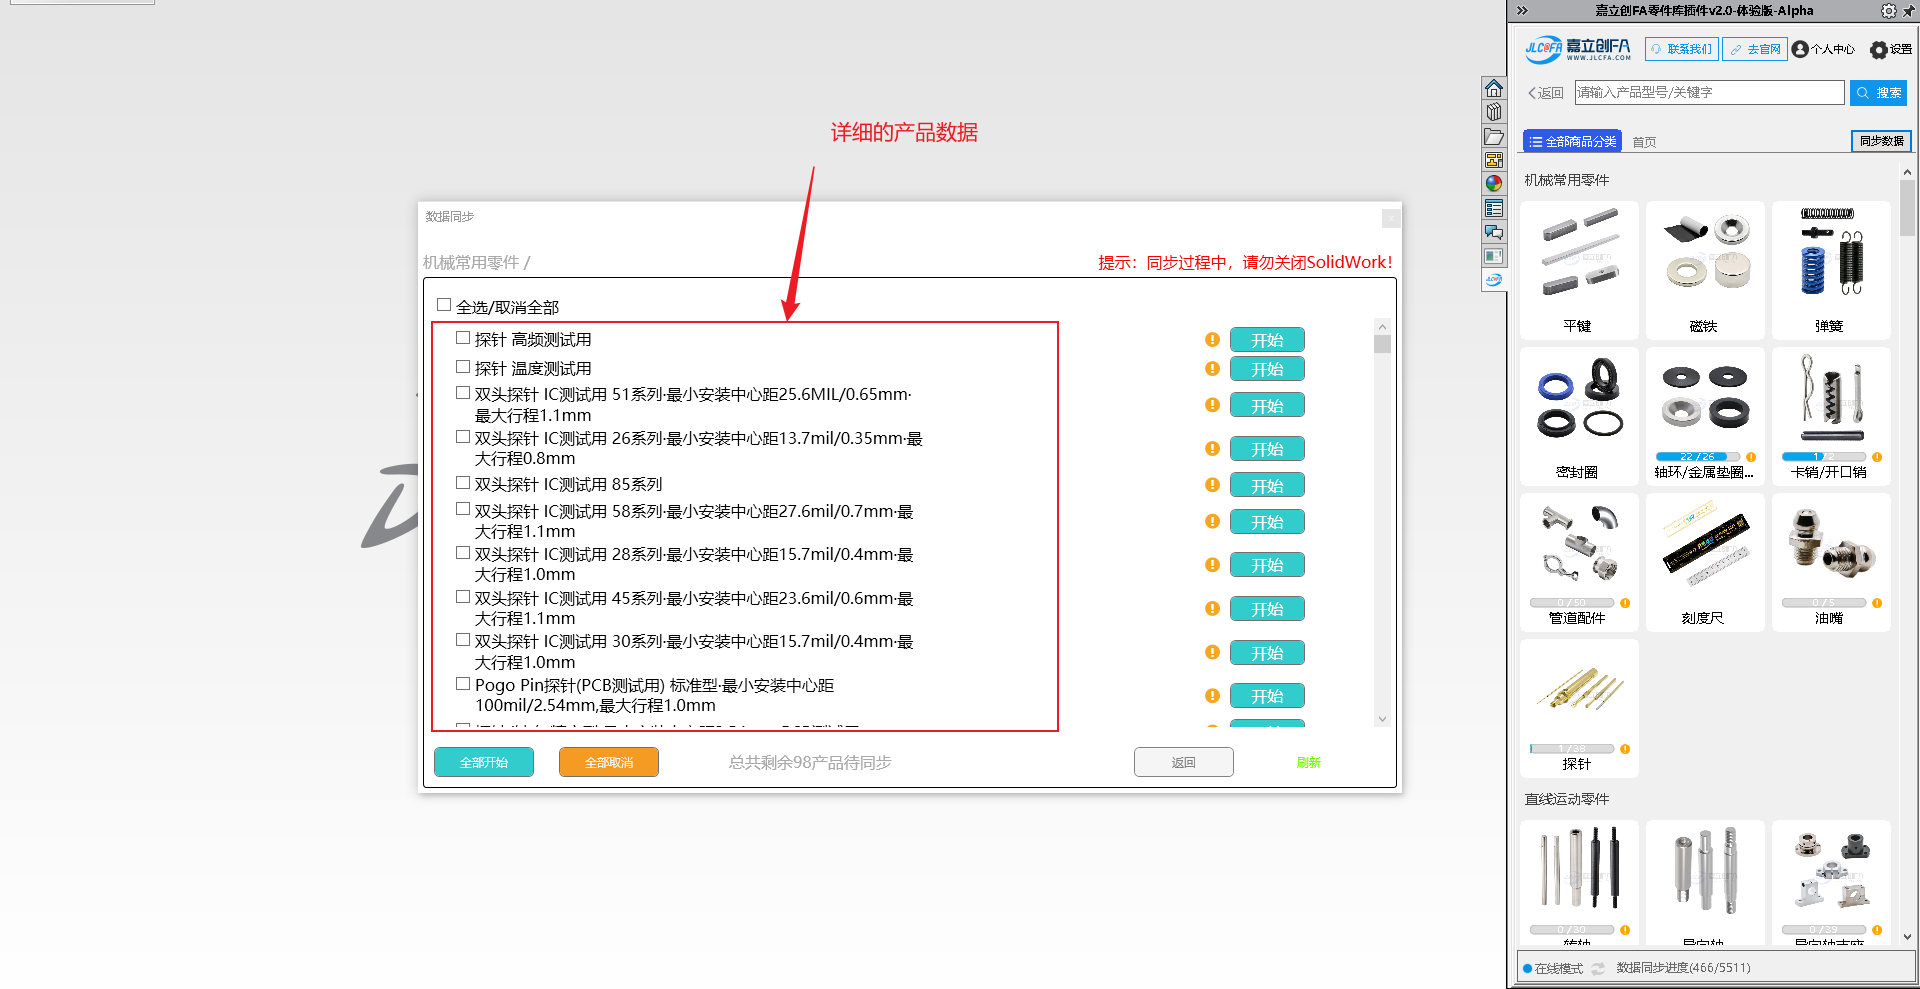Switch to the 首页 tab
This screenshot has height=989, width=1920.
click(1644, 142)
